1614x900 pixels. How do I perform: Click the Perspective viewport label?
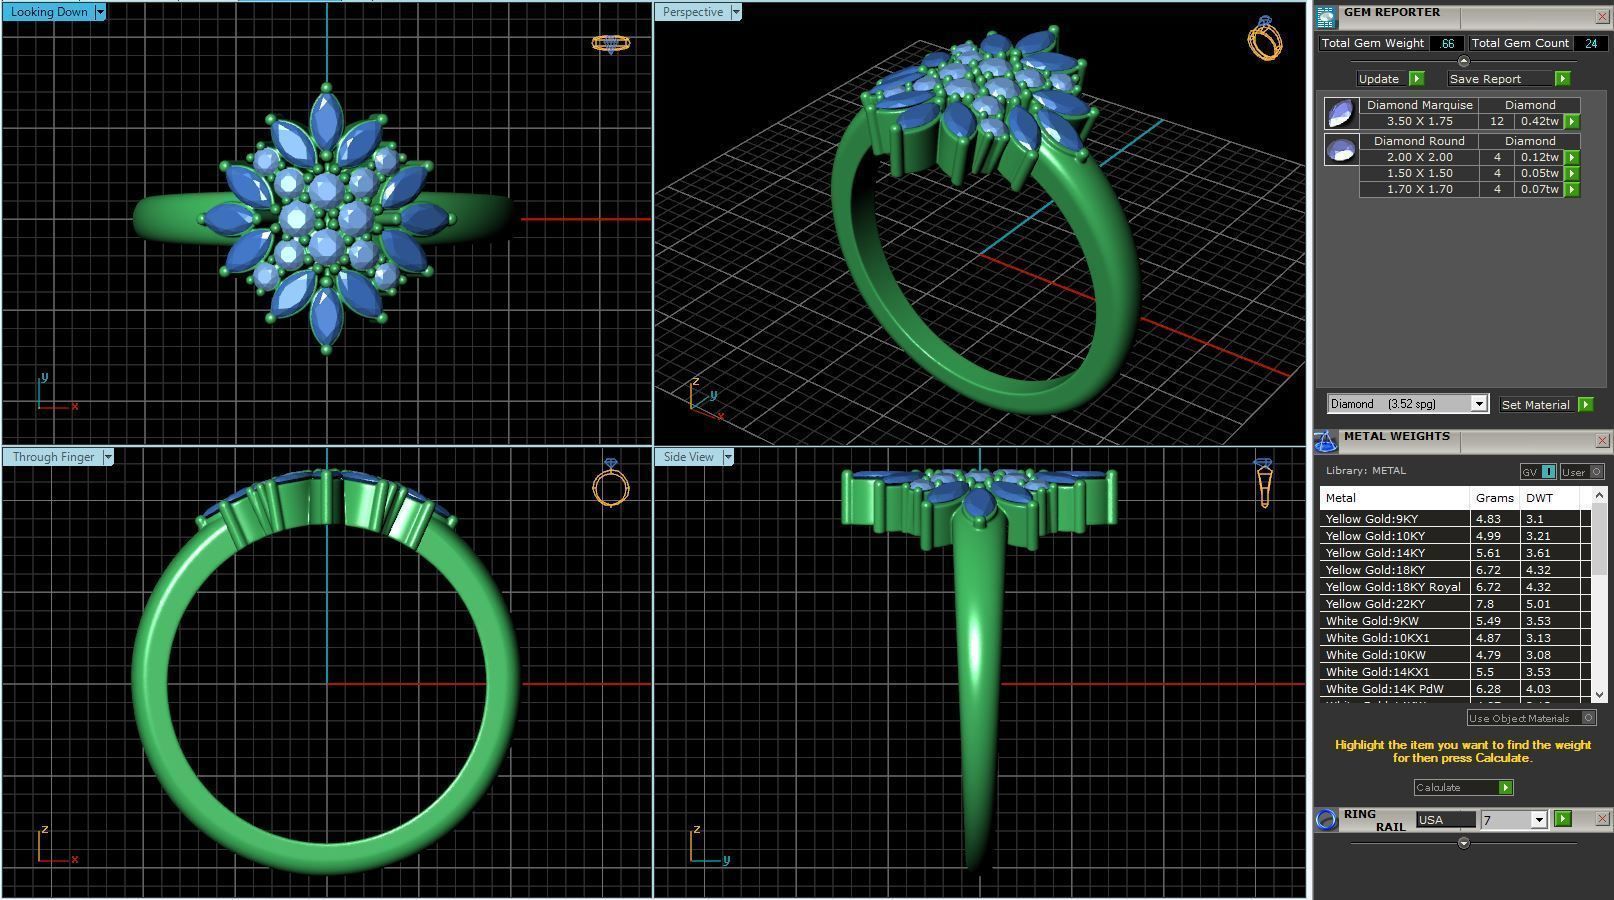pos(693,12)
